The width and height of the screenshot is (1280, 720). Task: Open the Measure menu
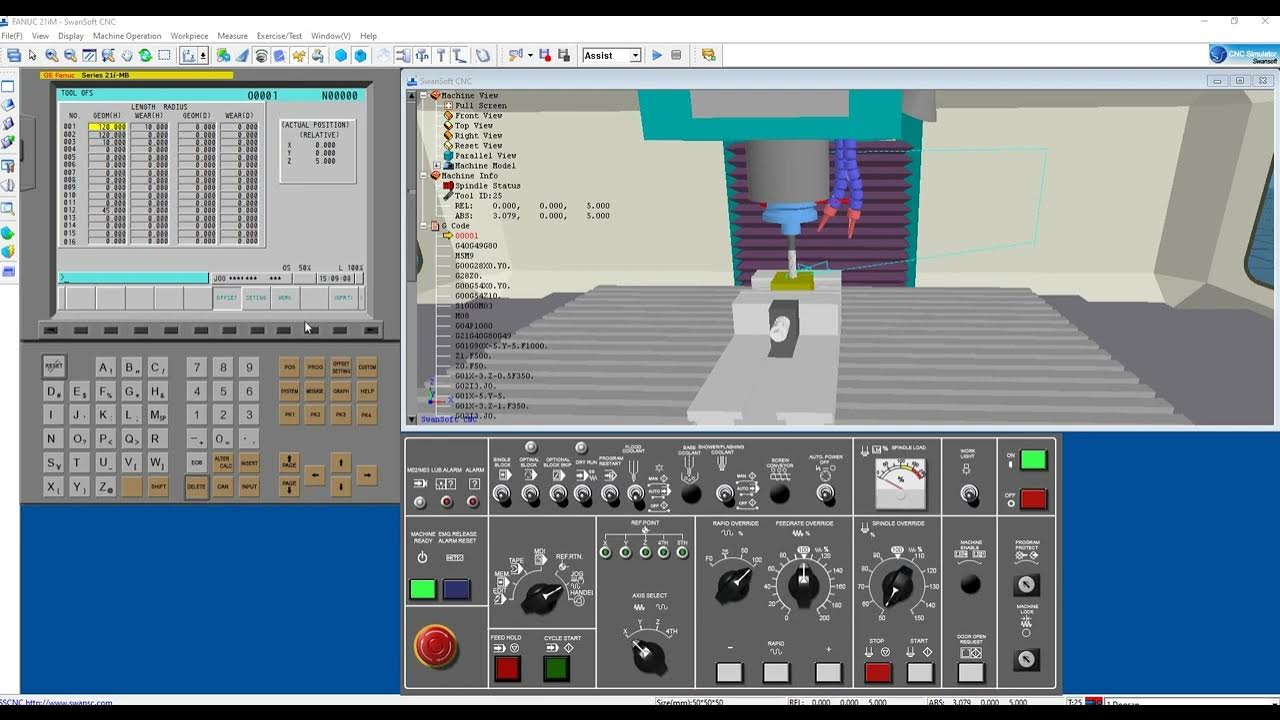pos(232,36)
